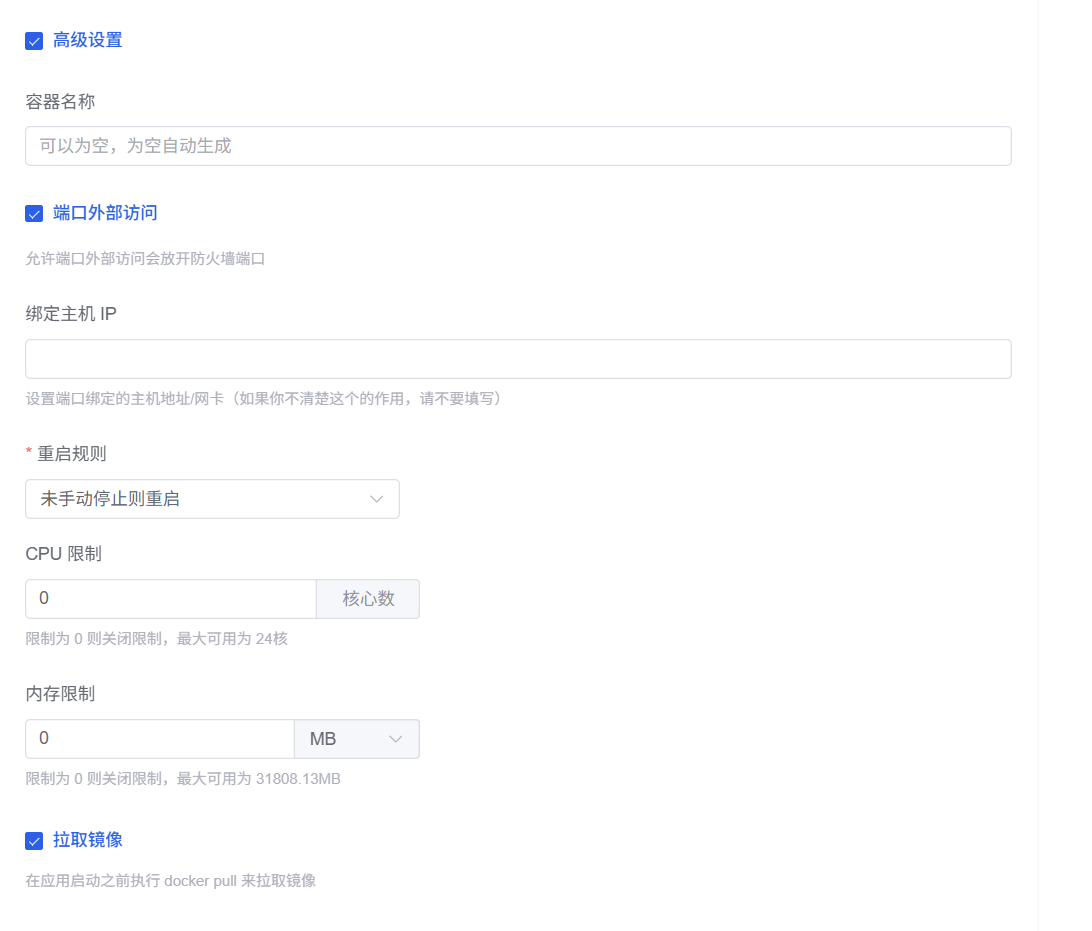Image resolution: width=1092 pixels, height=931 pixels.
Task: Click the required 重启规则 field label
Action: [x=71, y=453]
